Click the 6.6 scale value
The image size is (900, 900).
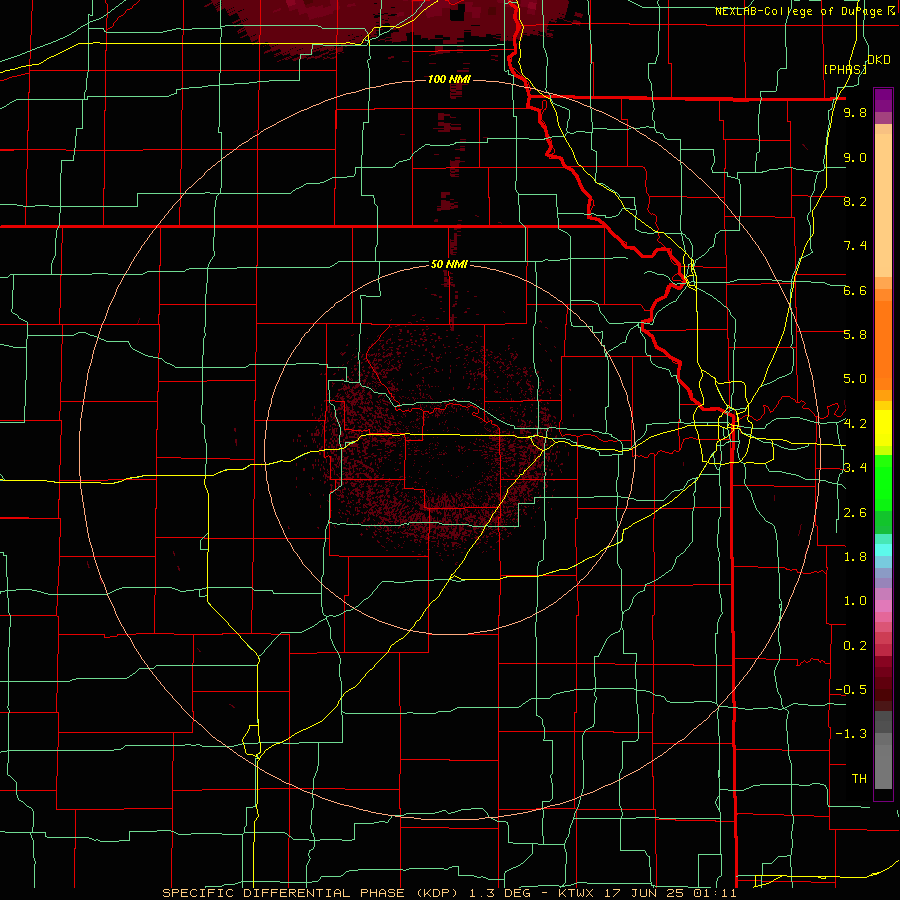pos(855,290)
